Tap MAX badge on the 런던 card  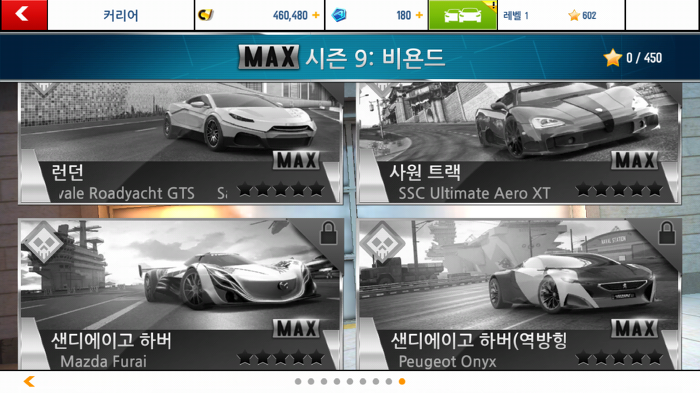click(x=296, y=160)
